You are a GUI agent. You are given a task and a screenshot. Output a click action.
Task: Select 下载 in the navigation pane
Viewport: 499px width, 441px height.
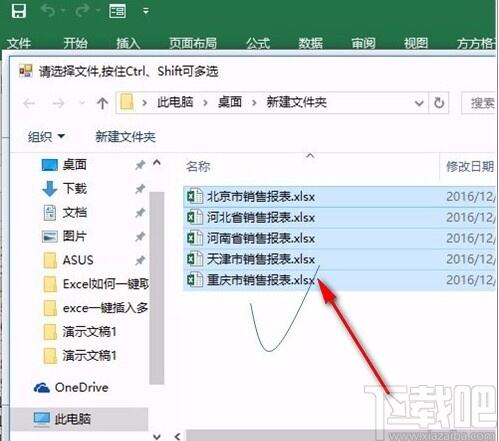point(75,188)
